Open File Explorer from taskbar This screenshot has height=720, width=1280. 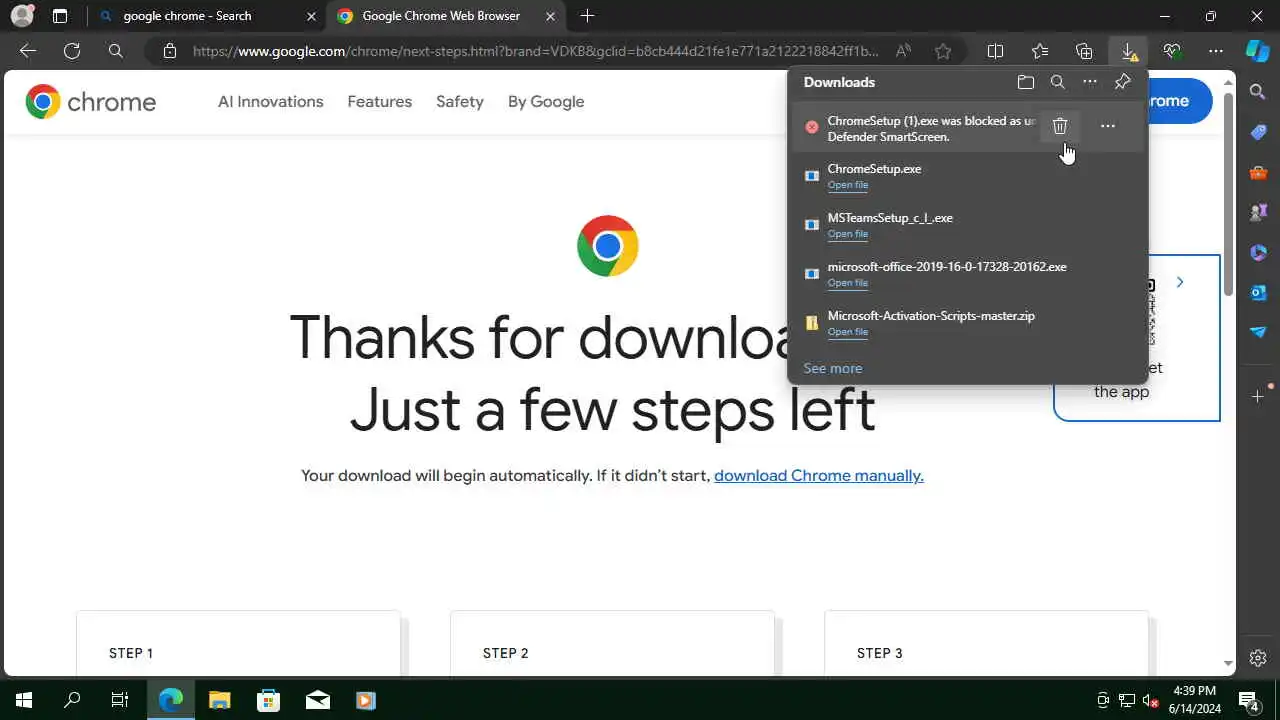(x=220, y=700)
